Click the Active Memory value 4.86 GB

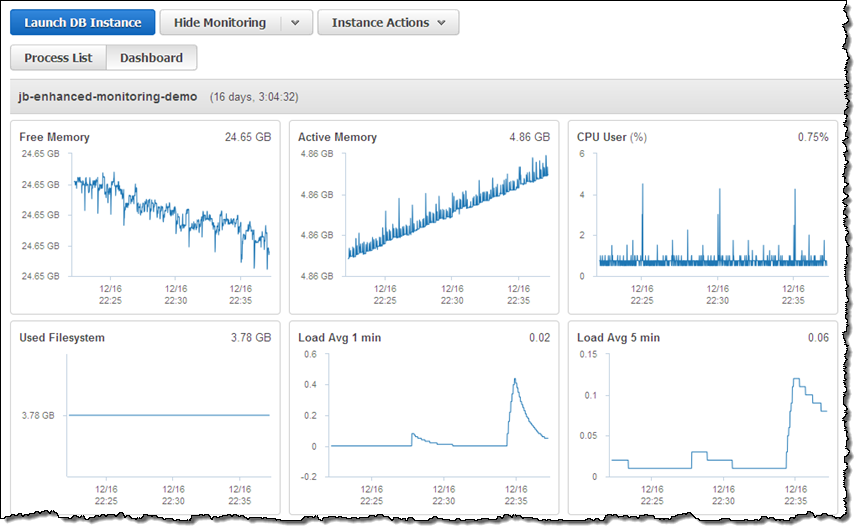(529, 137)
